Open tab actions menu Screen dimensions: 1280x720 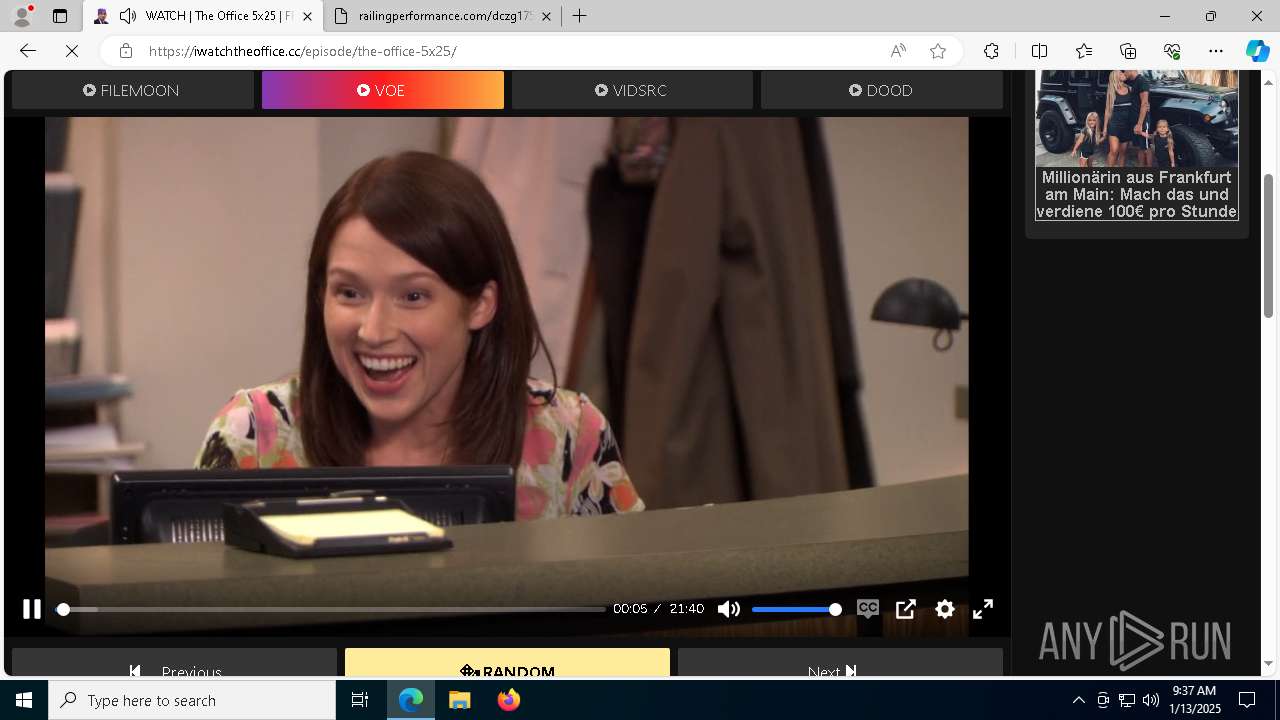pos(60,16)
